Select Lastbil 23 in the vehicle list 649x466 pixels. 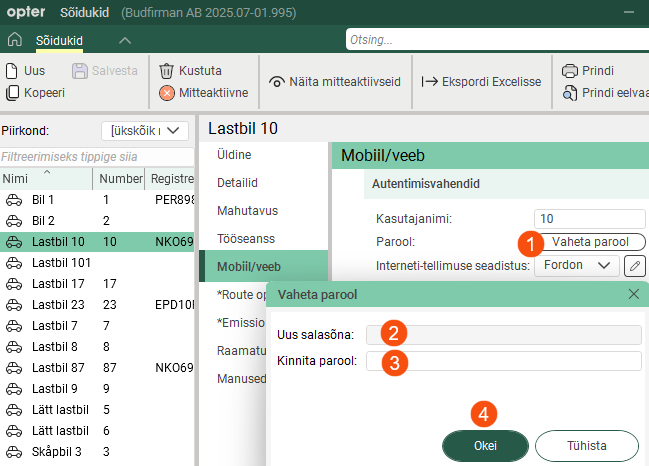(x=58, y=304)
